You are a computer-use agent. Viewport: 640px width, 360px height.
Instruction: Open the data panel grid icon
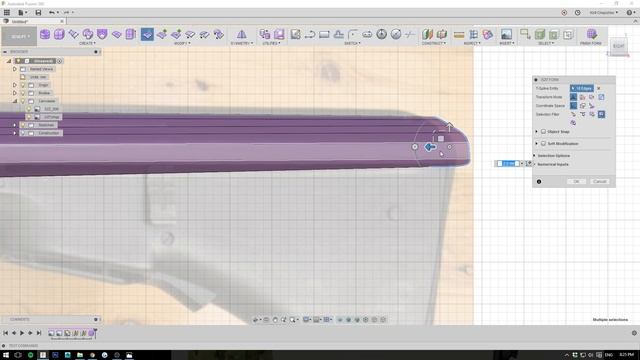[x=7, y=13]
